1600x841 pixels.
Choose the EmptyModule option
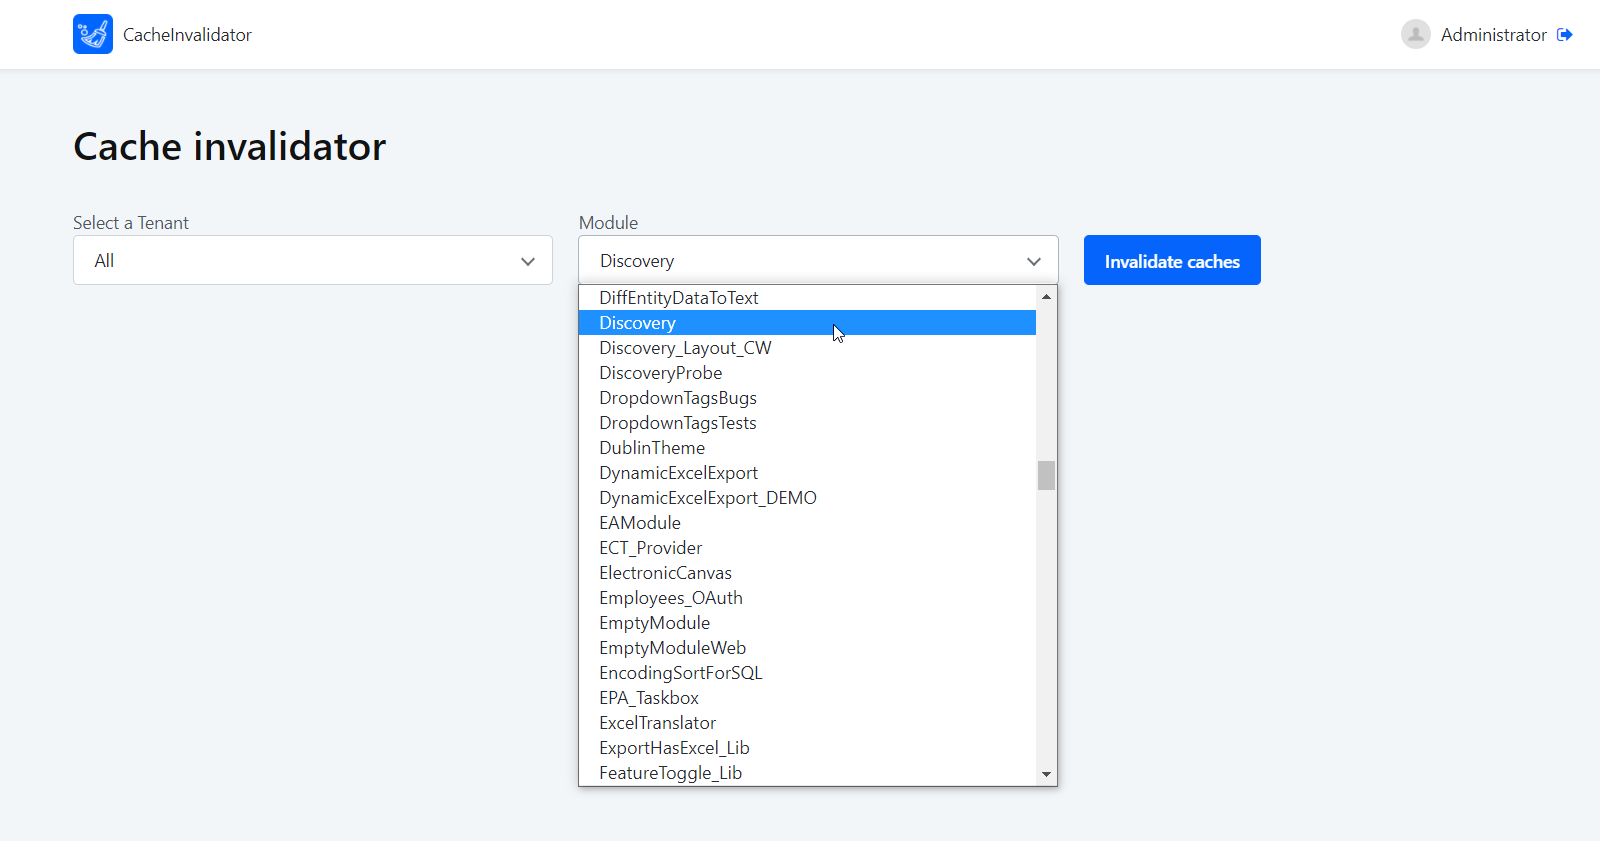pyautogui.click(x=807, y=623)
